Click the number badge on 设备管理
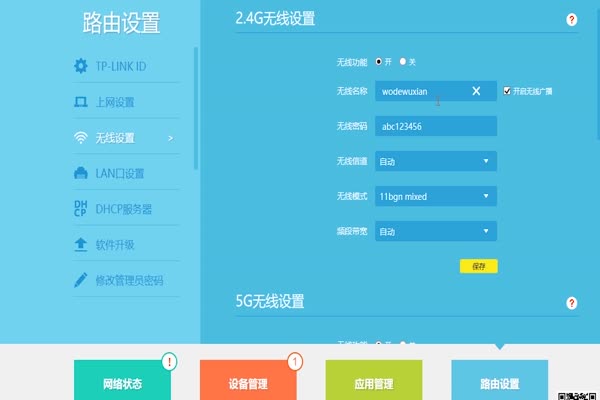The width and height of the screenshot is (600, 400). coord(295,361)
